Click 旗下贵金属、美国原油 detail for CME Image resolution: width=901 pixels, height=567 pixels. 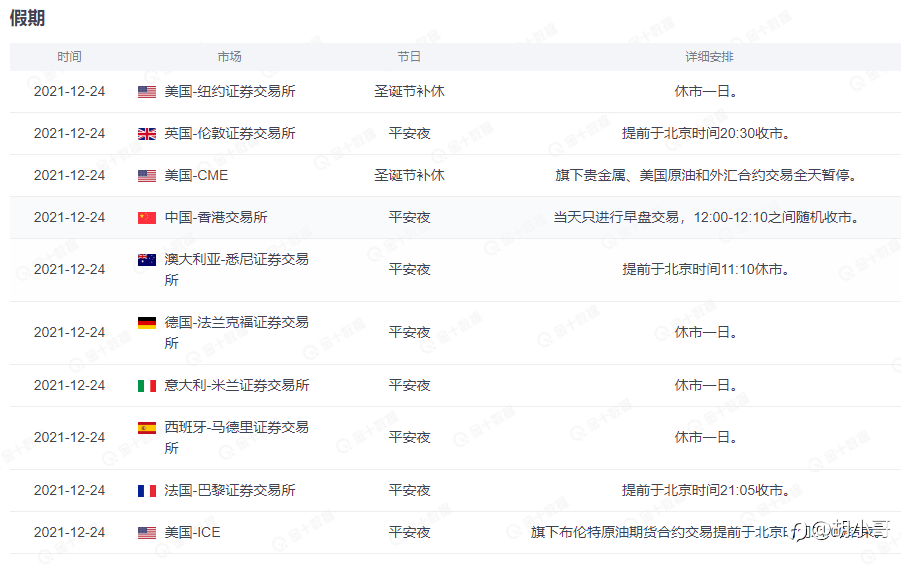click(706, 175)
